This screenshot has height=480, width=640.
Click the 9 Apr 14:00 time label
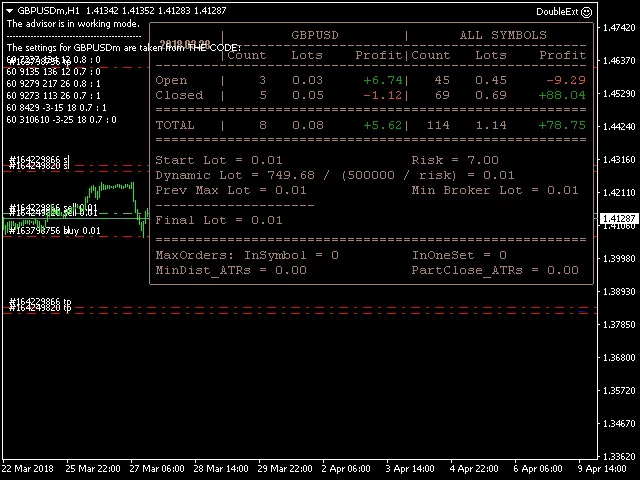coord(602,468)
